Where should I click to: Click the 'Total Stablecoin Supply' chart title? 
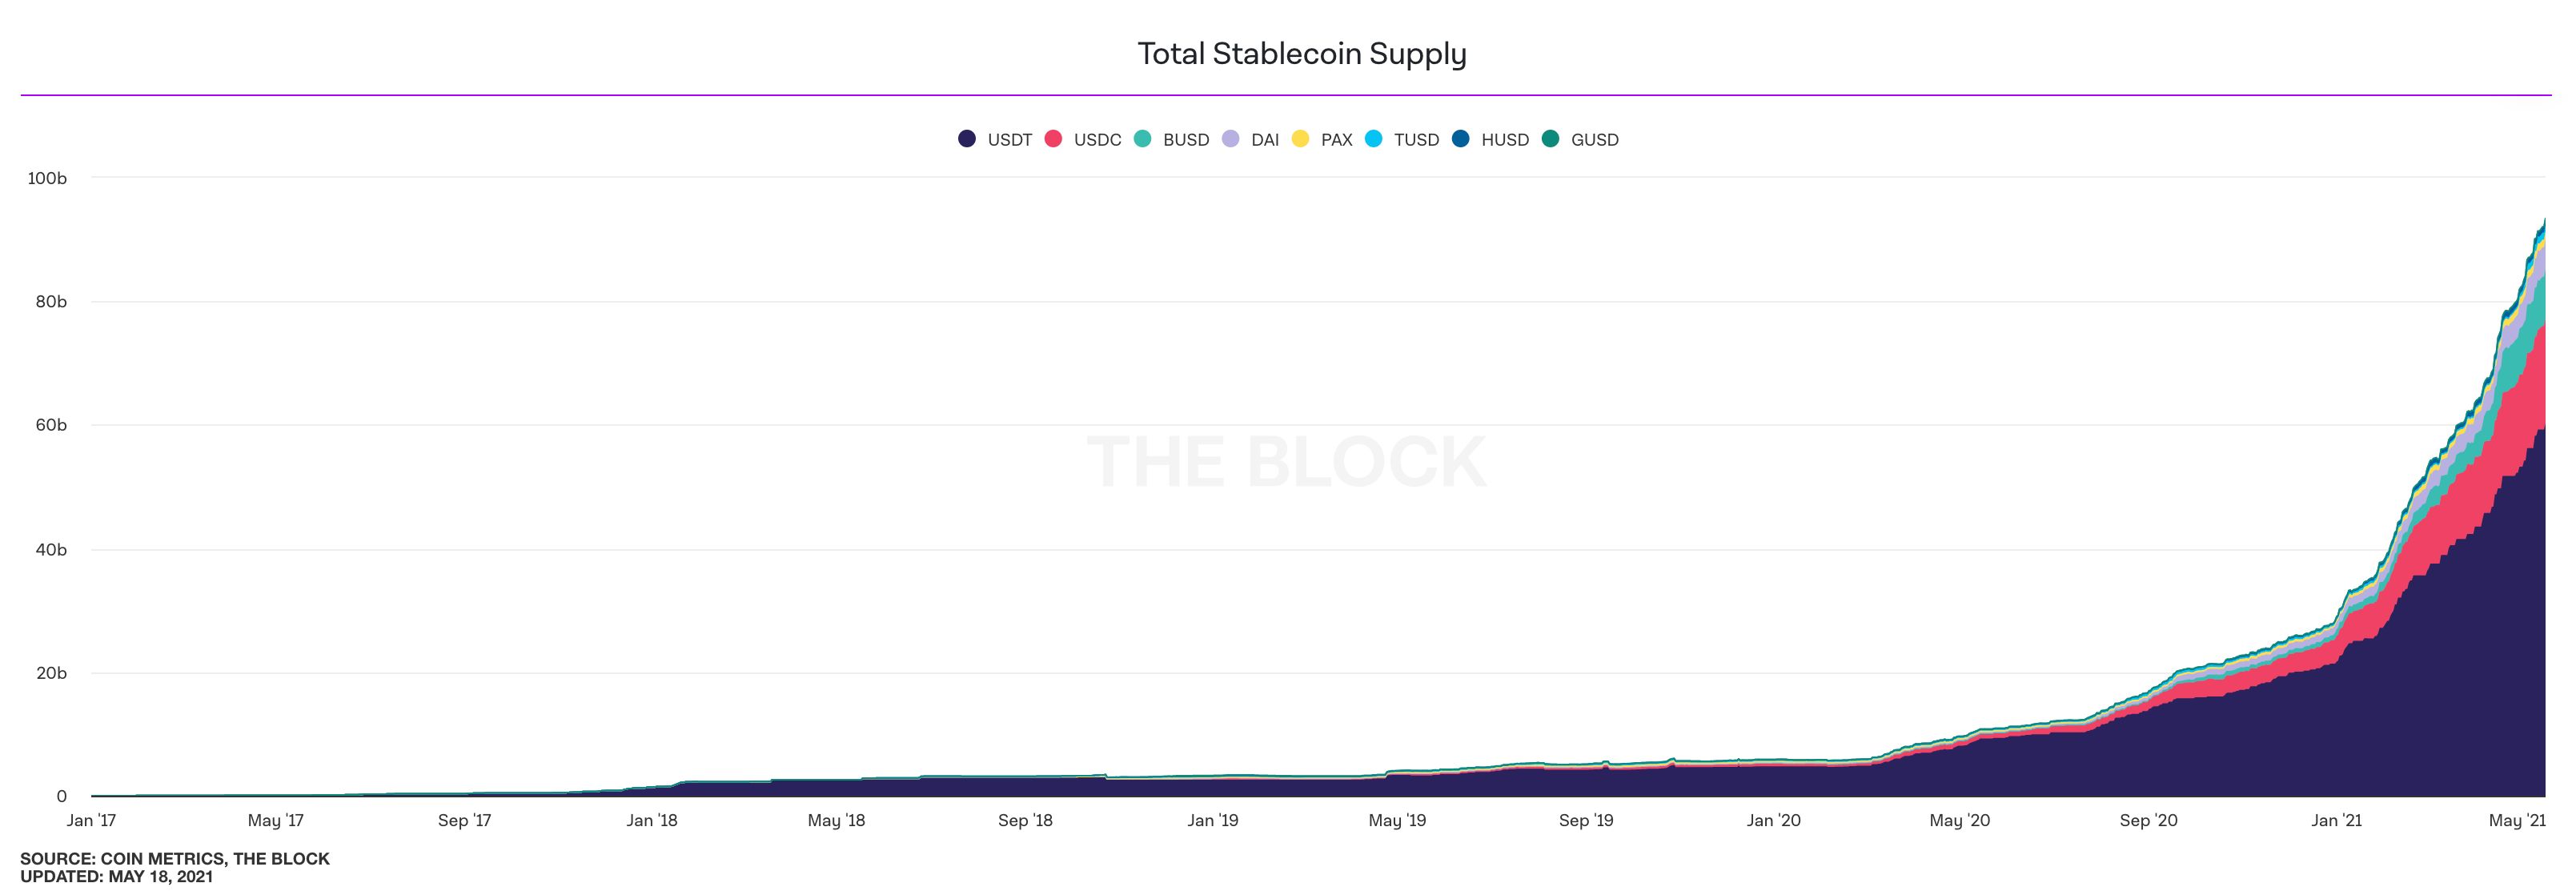point(1302,53)
